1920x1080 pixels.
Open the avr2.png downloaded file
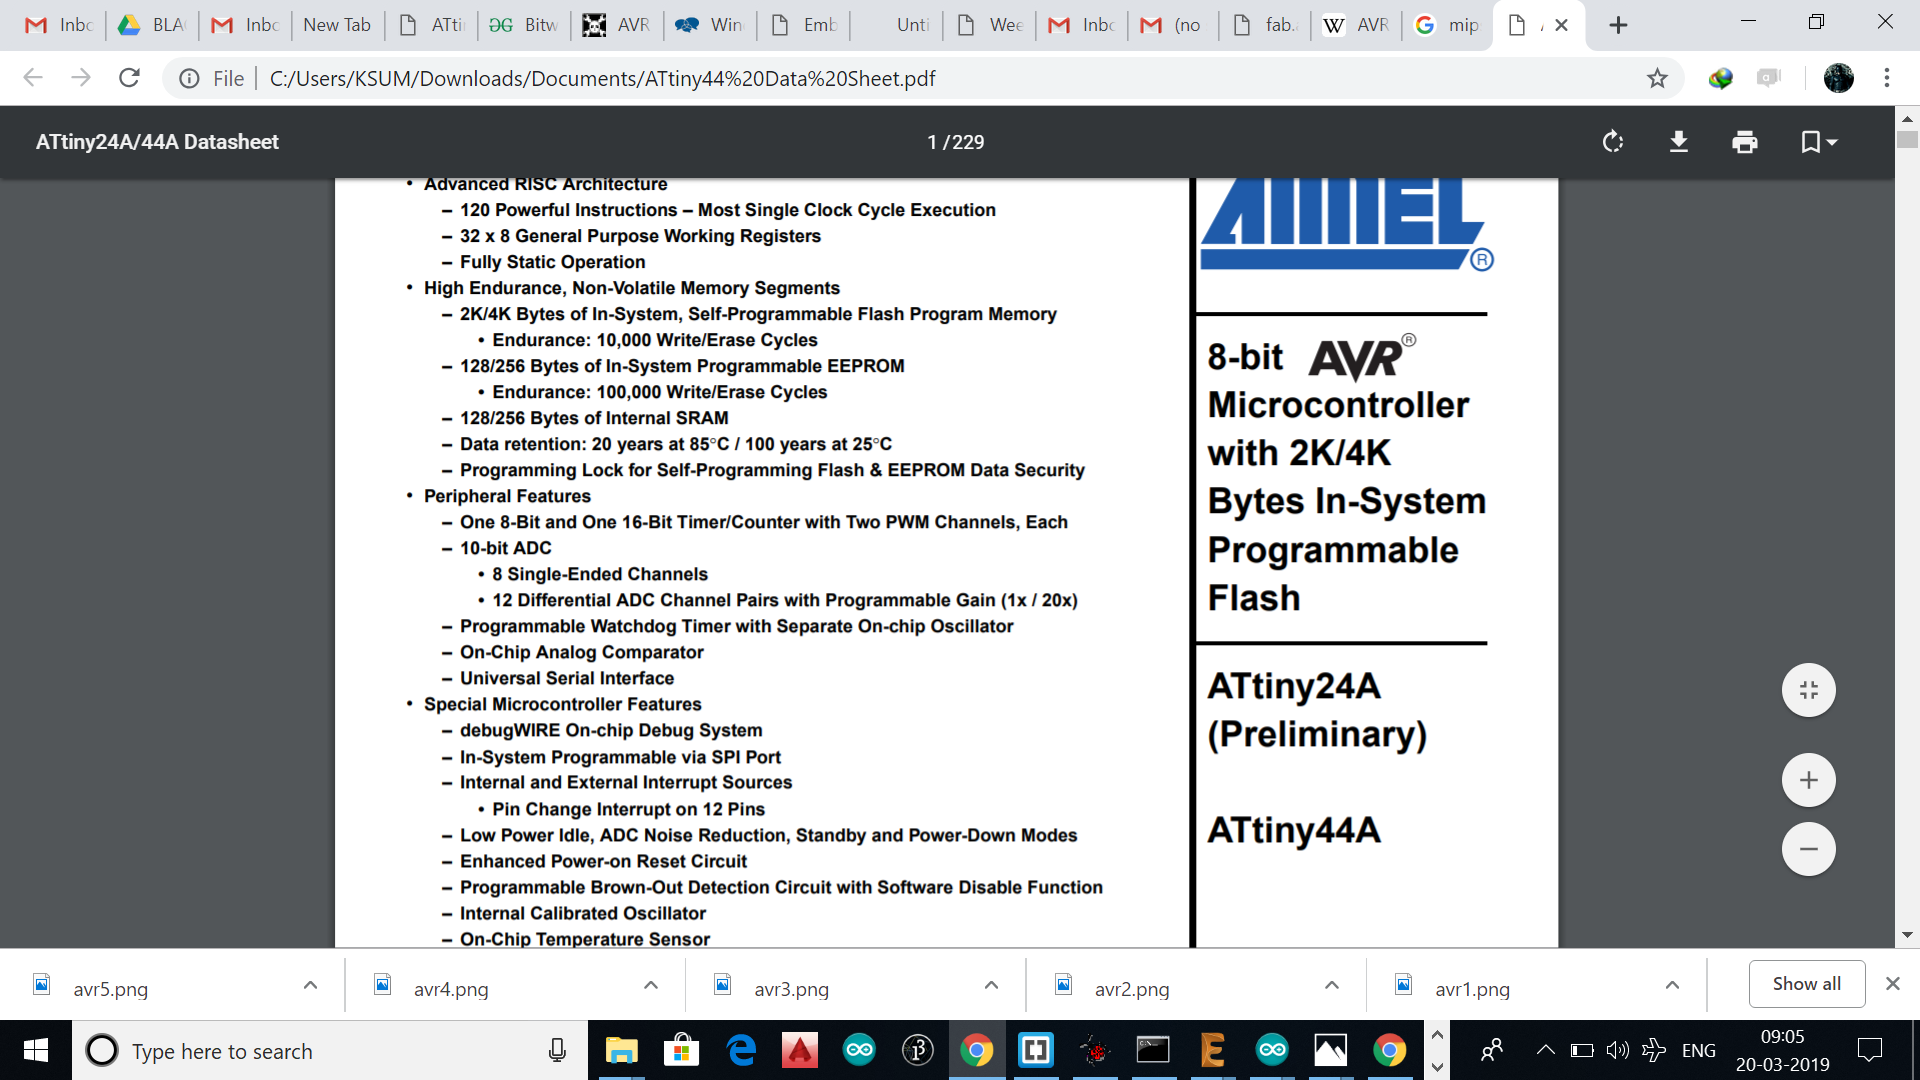coord(1131,989)
